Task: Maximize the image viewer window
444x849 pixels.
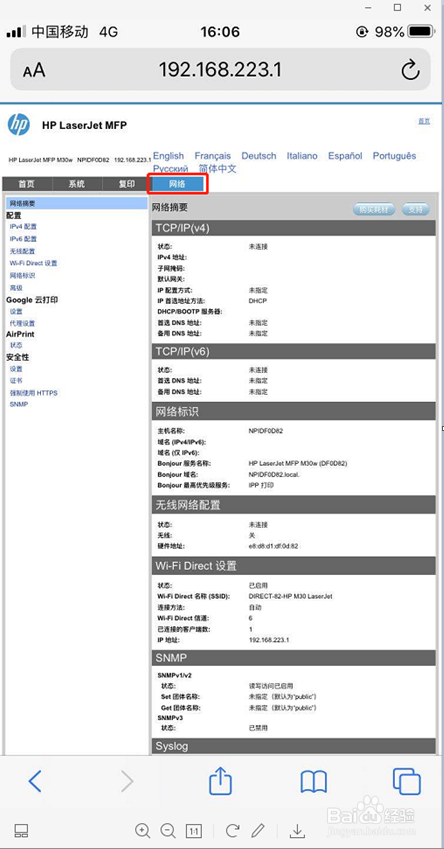Action: coord(397,8)
